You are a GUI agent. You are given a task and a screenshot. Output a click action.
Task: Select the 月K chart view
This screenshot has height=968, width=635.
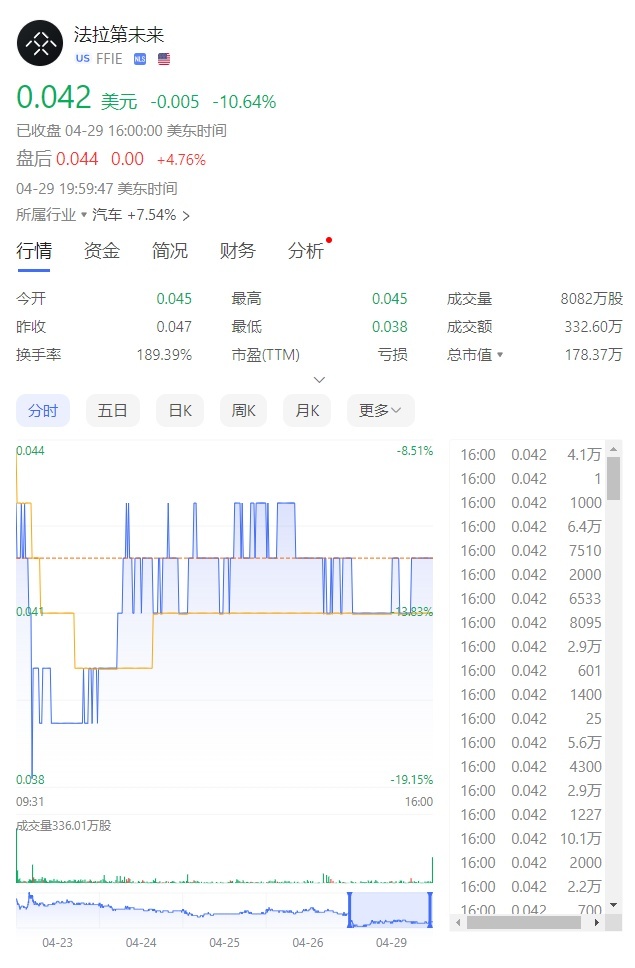[307, 411]
